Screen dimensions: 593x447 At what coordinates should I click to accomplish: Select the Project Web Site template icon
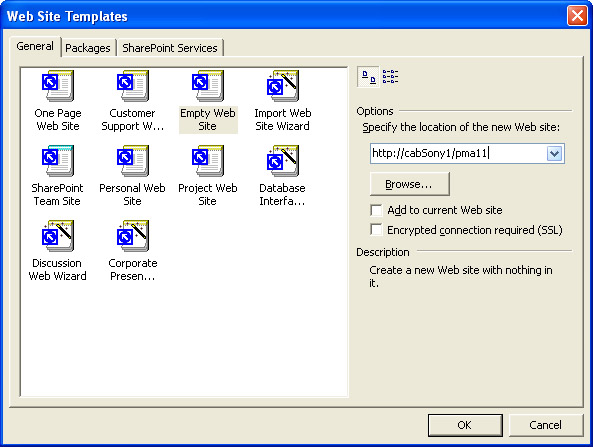pos(208,161)
